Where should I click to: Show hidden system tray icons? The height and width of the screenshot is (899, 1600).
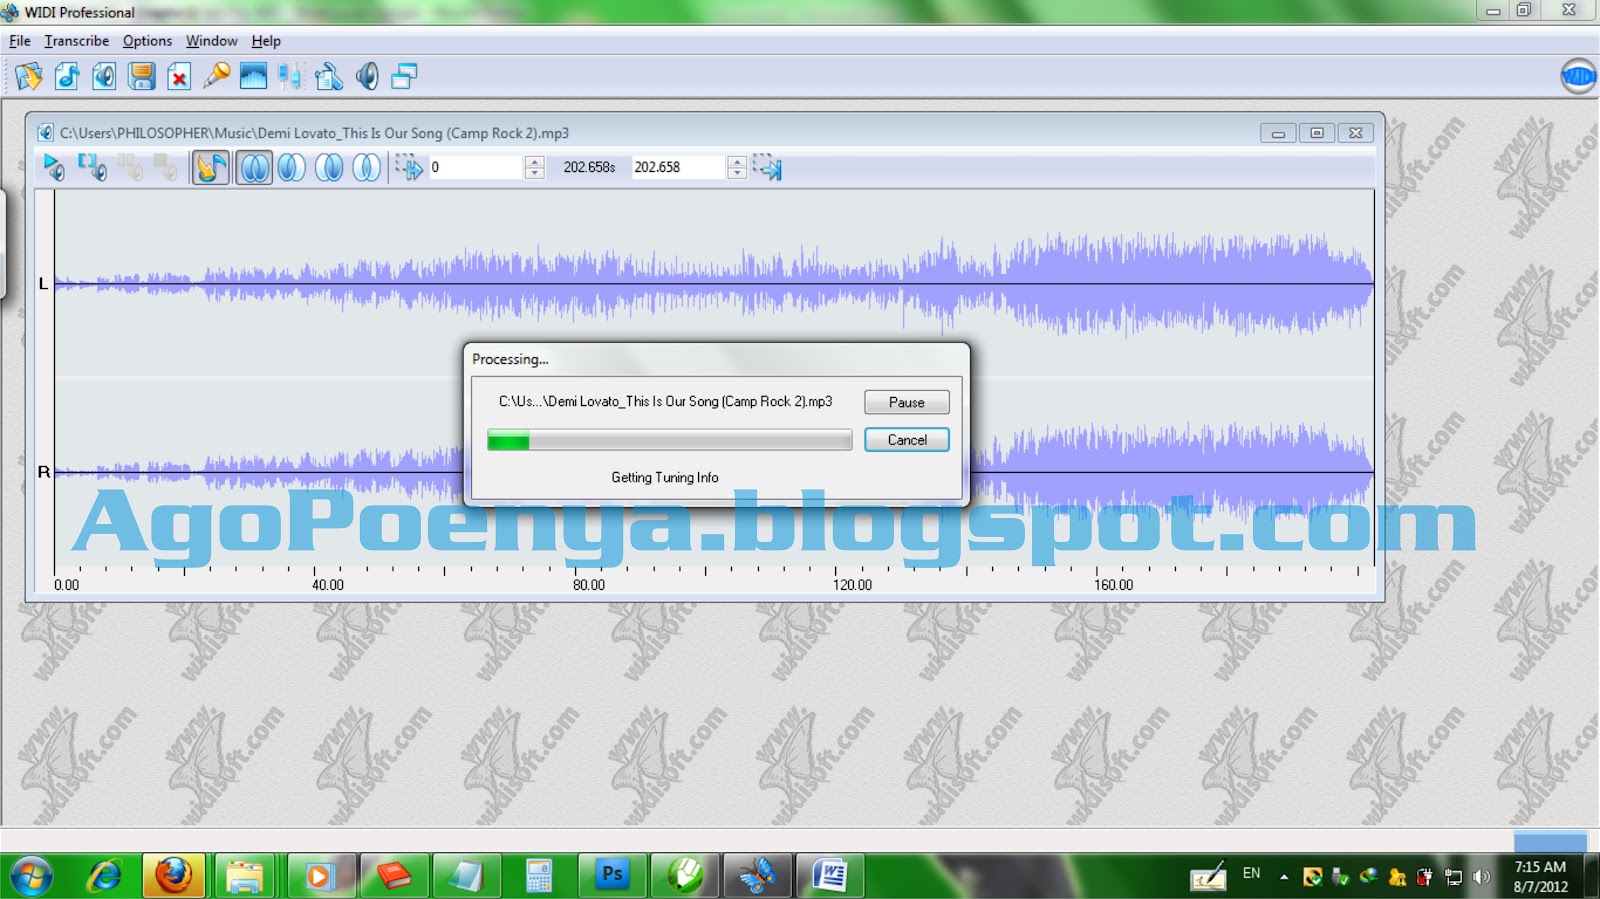(1284, 877)
